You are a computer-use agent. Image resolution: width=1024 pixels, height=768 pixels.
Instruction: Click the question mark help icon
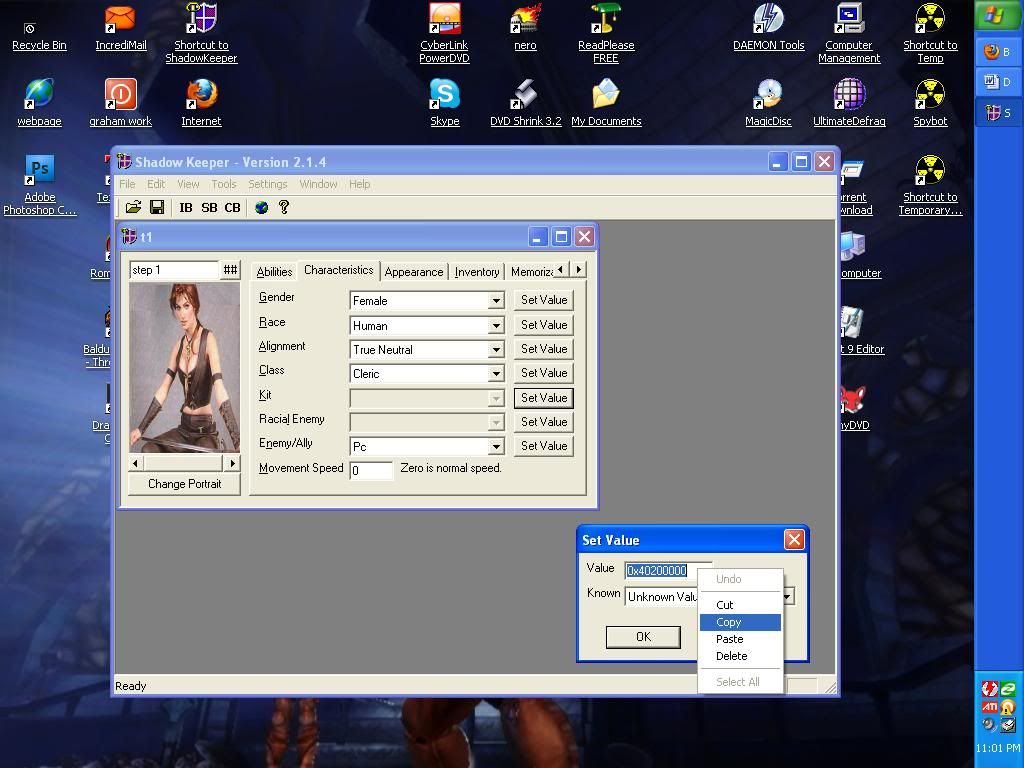tap(284, 207)
